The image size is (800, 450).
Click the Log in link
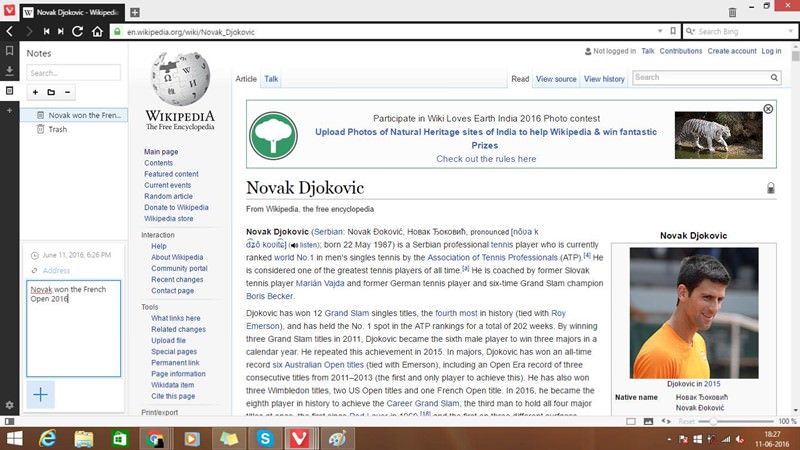tap(771, 51)
